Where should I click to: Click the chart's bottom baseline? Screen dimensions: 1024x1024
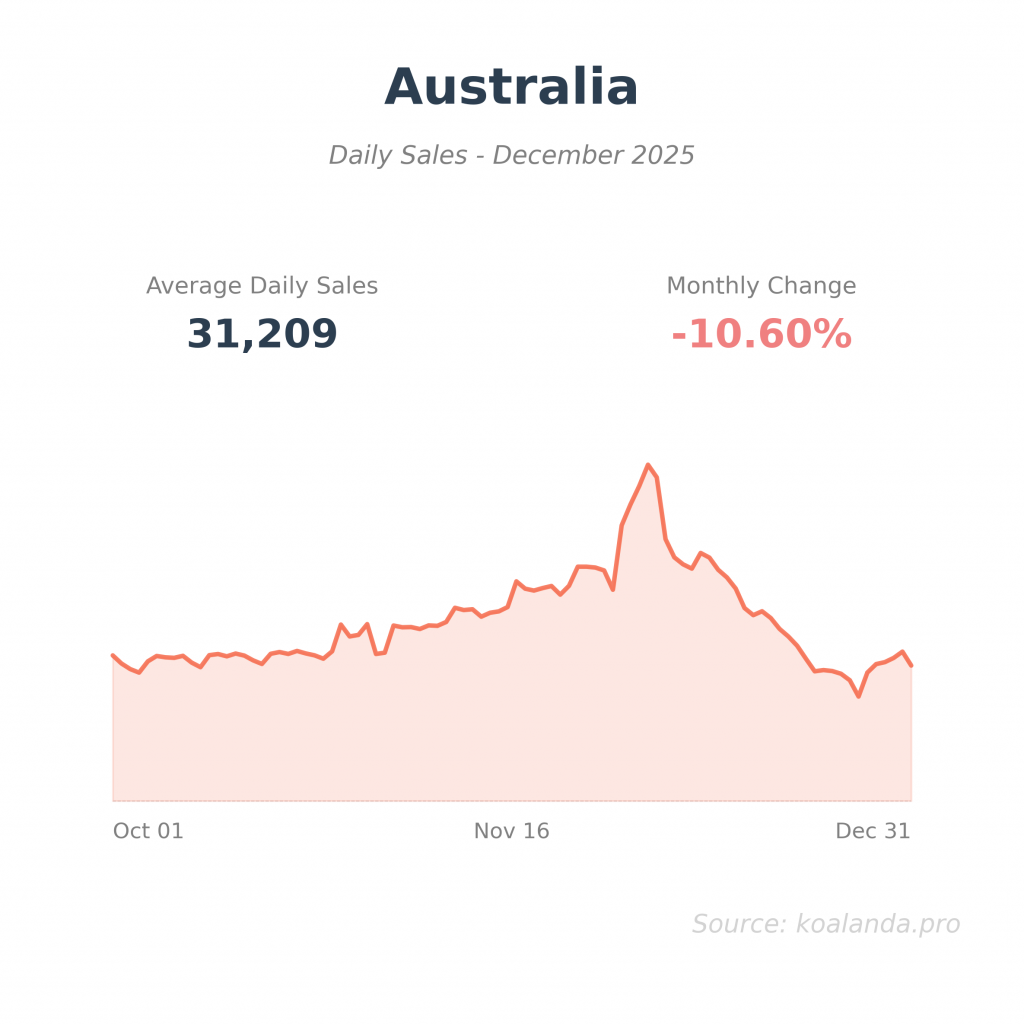coord(511,800)
